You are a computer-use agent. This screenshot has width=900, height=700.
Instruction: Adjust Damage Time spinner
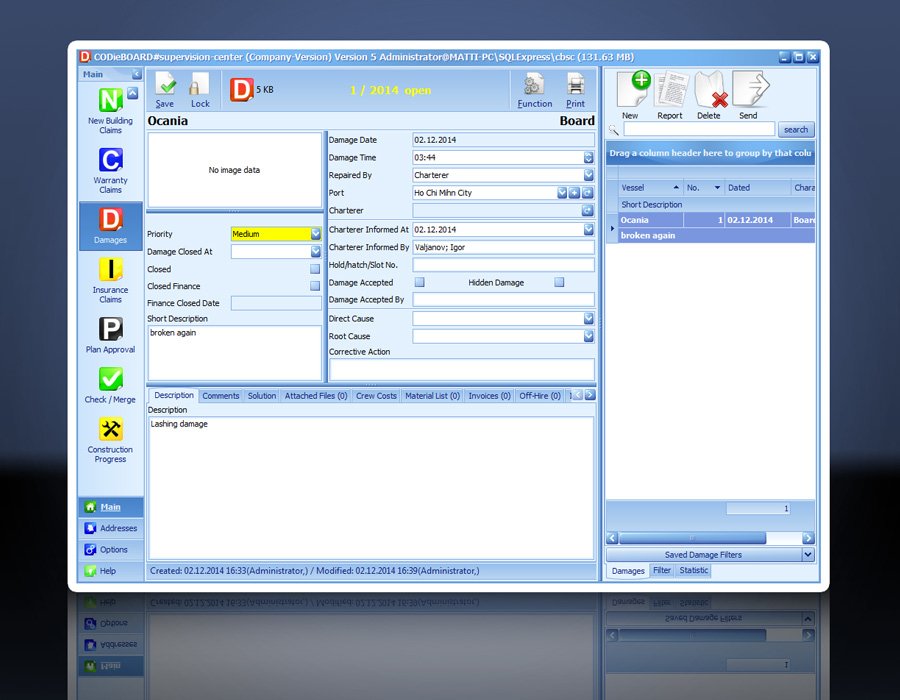(x=588, y=157)
